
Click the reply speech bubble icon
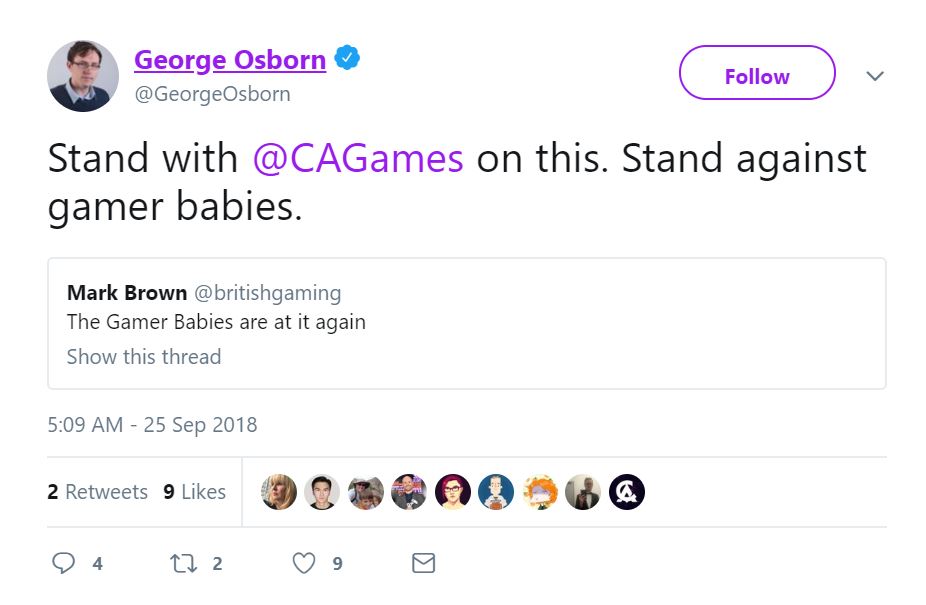pyautogui.click(x=64, y=564)
